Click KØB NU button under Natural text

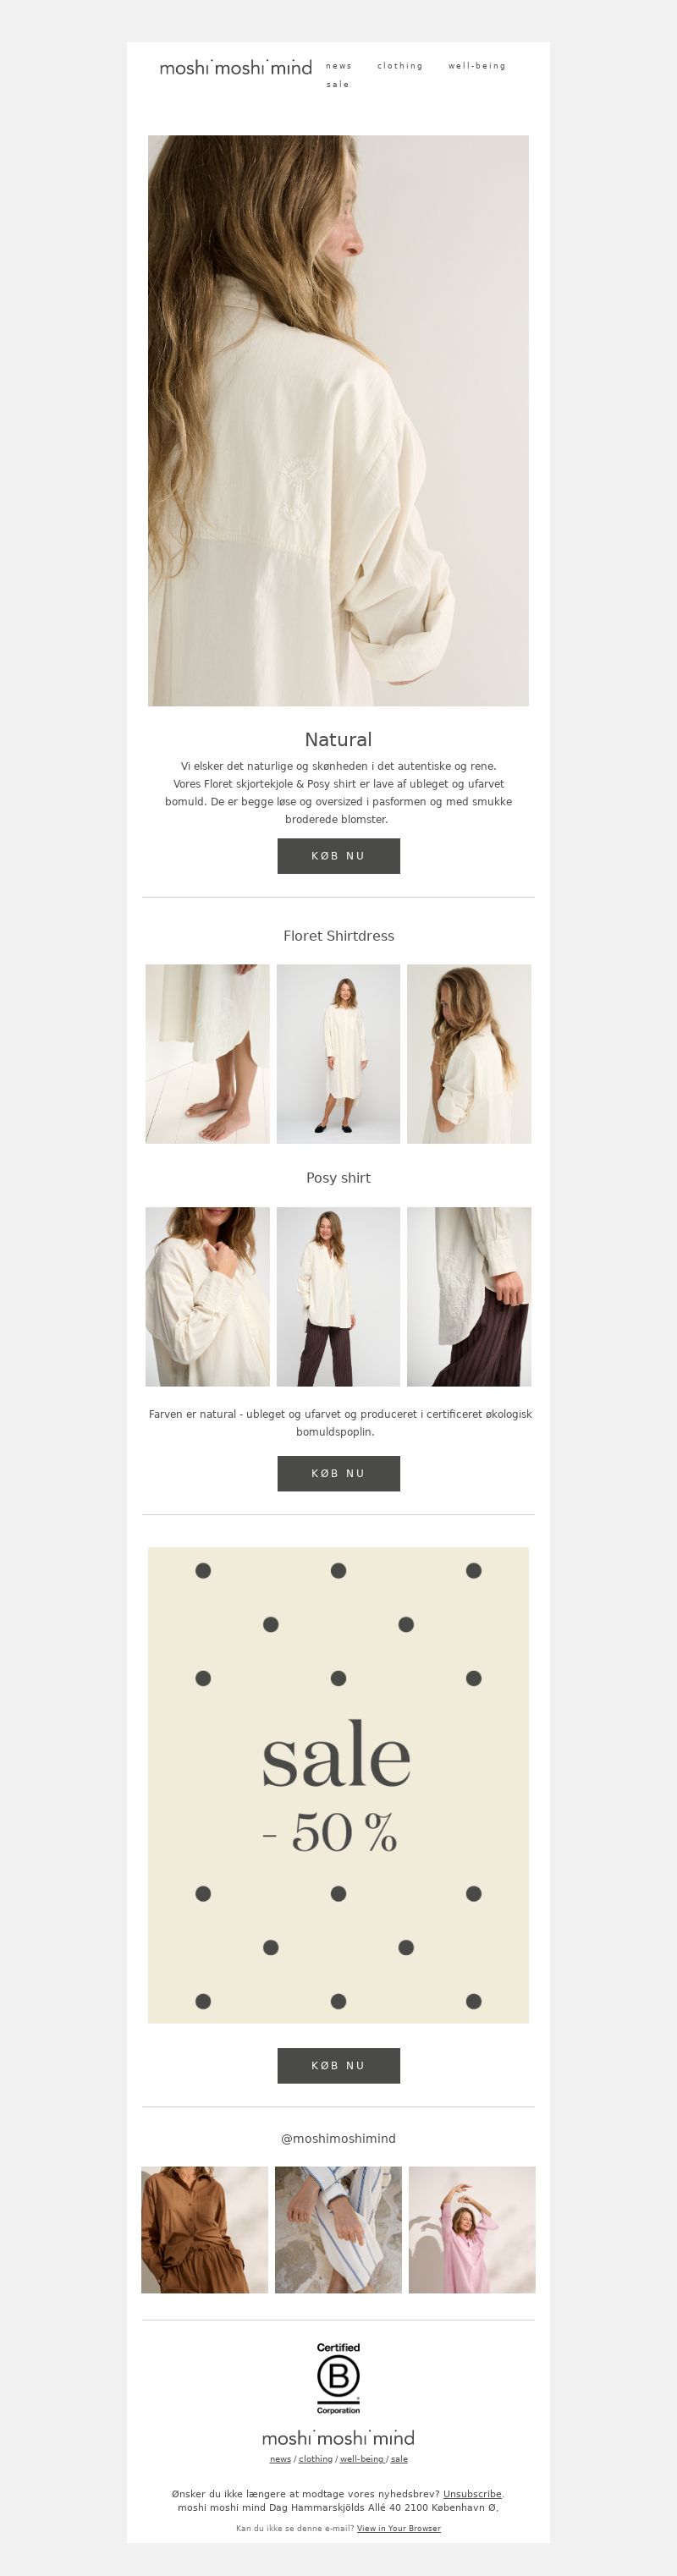[x=338, y=856]
